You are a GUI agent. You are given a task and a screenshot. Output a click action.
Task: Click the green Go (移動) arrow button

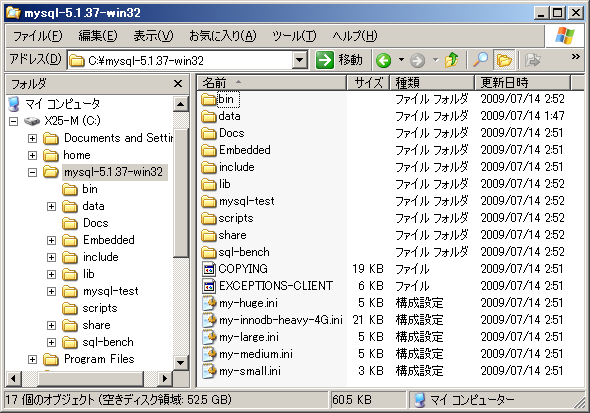(x=324, y=60)
